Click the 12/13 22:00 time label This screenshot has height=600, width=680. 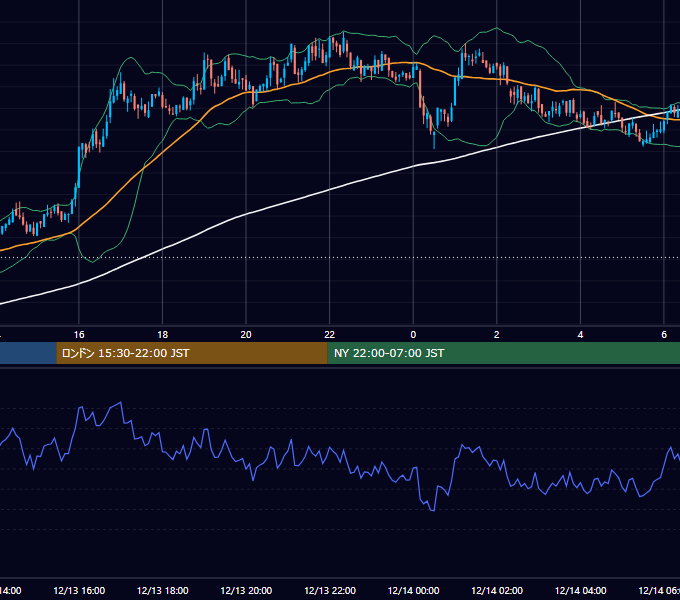pyautogui.click(x=330, y=590)
